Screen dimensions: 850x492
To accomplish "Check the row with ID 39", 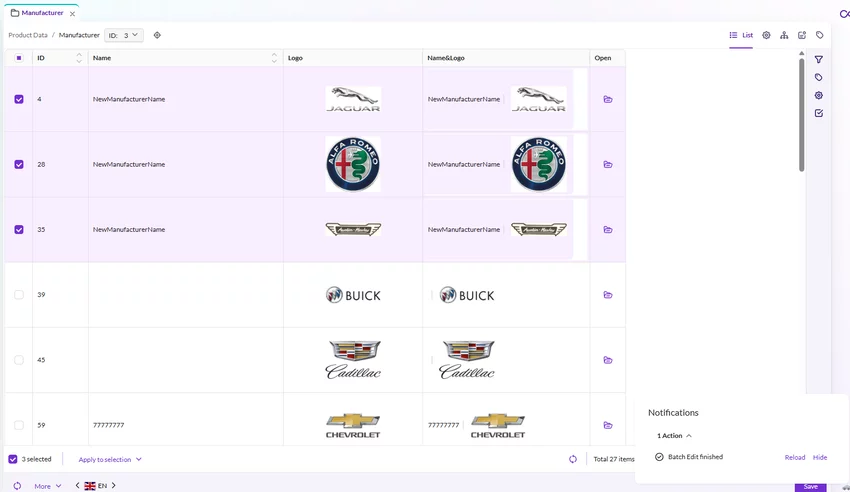I will click(19, 295).
